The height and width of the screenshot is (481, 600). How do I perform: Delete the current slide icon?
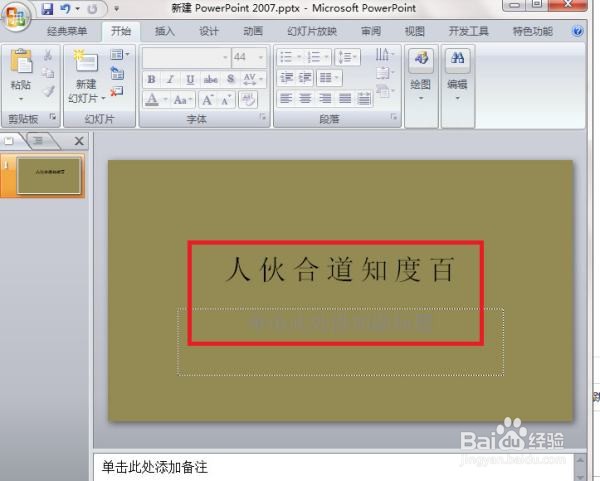117,91
